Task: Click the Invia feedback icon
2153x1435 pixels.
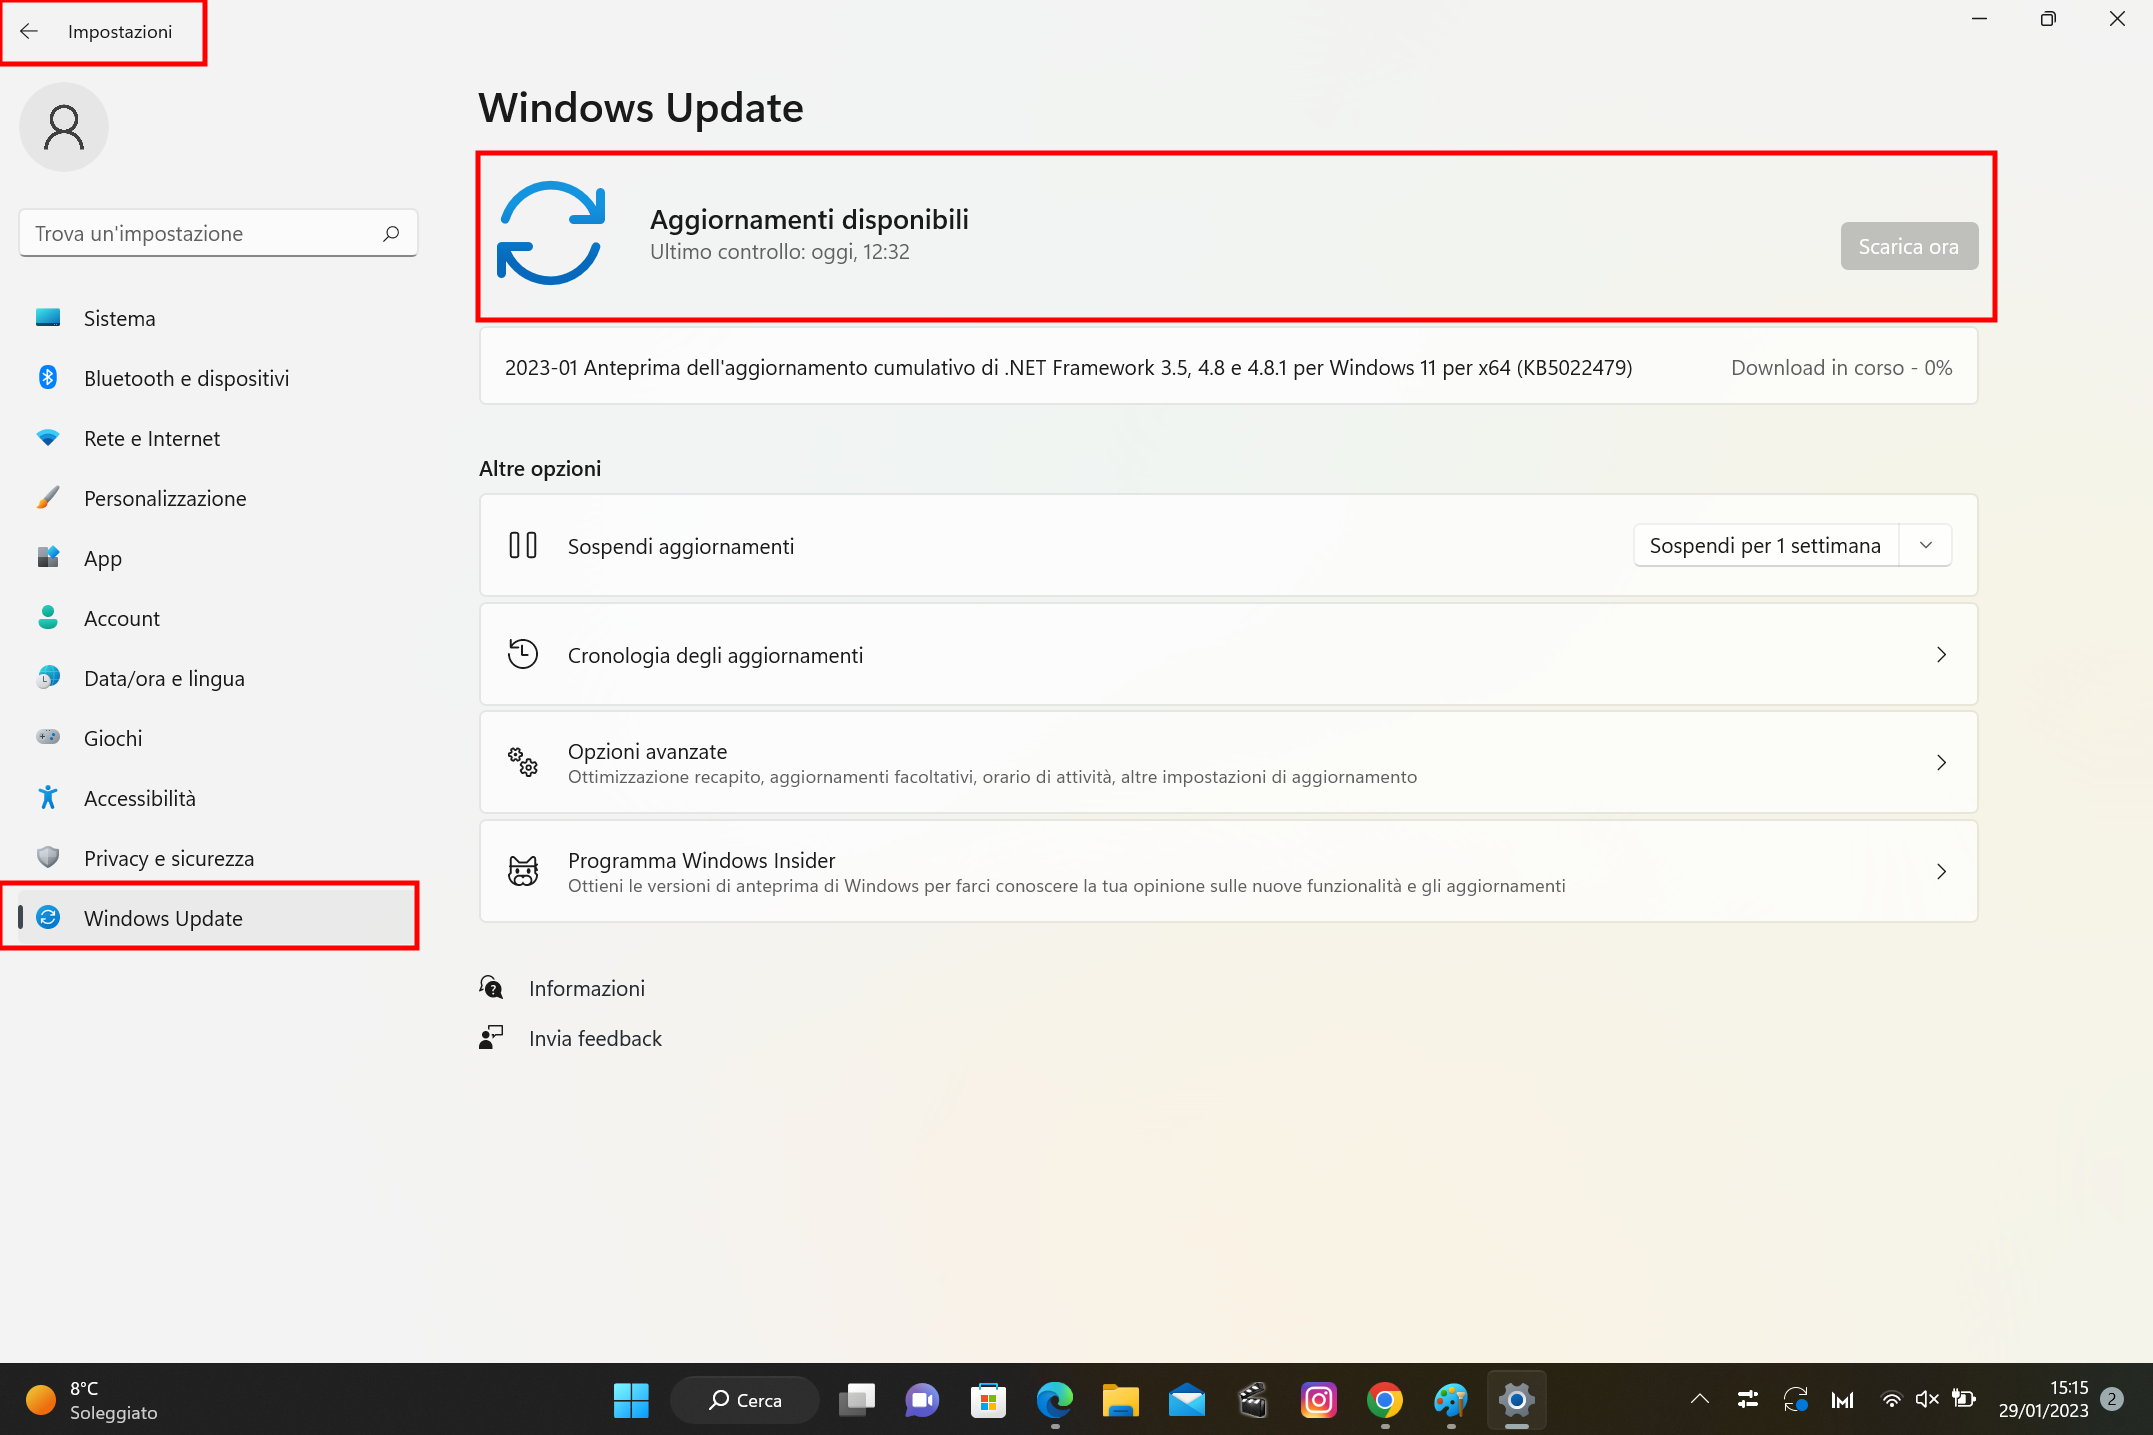Action: pyautogui.click(x=491, y=1037)
